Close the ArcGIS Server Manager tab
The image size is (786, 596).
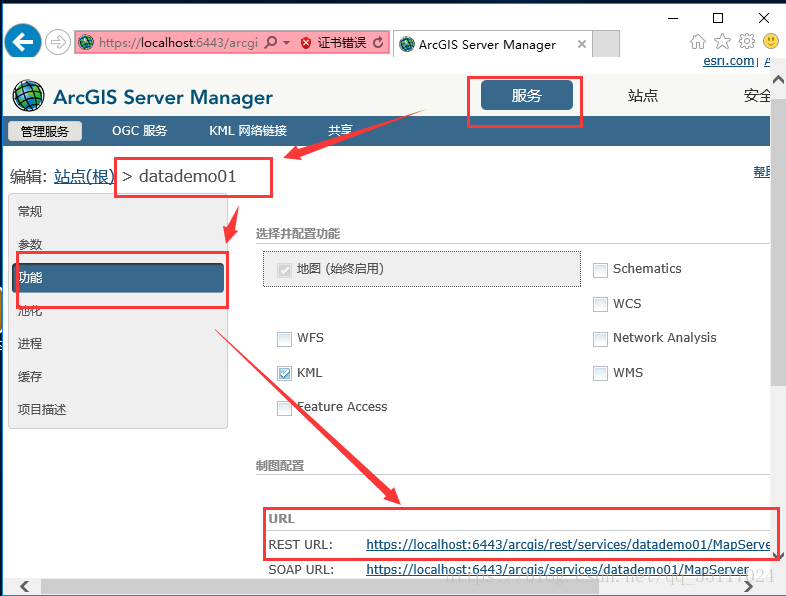[x=581, y=44]
